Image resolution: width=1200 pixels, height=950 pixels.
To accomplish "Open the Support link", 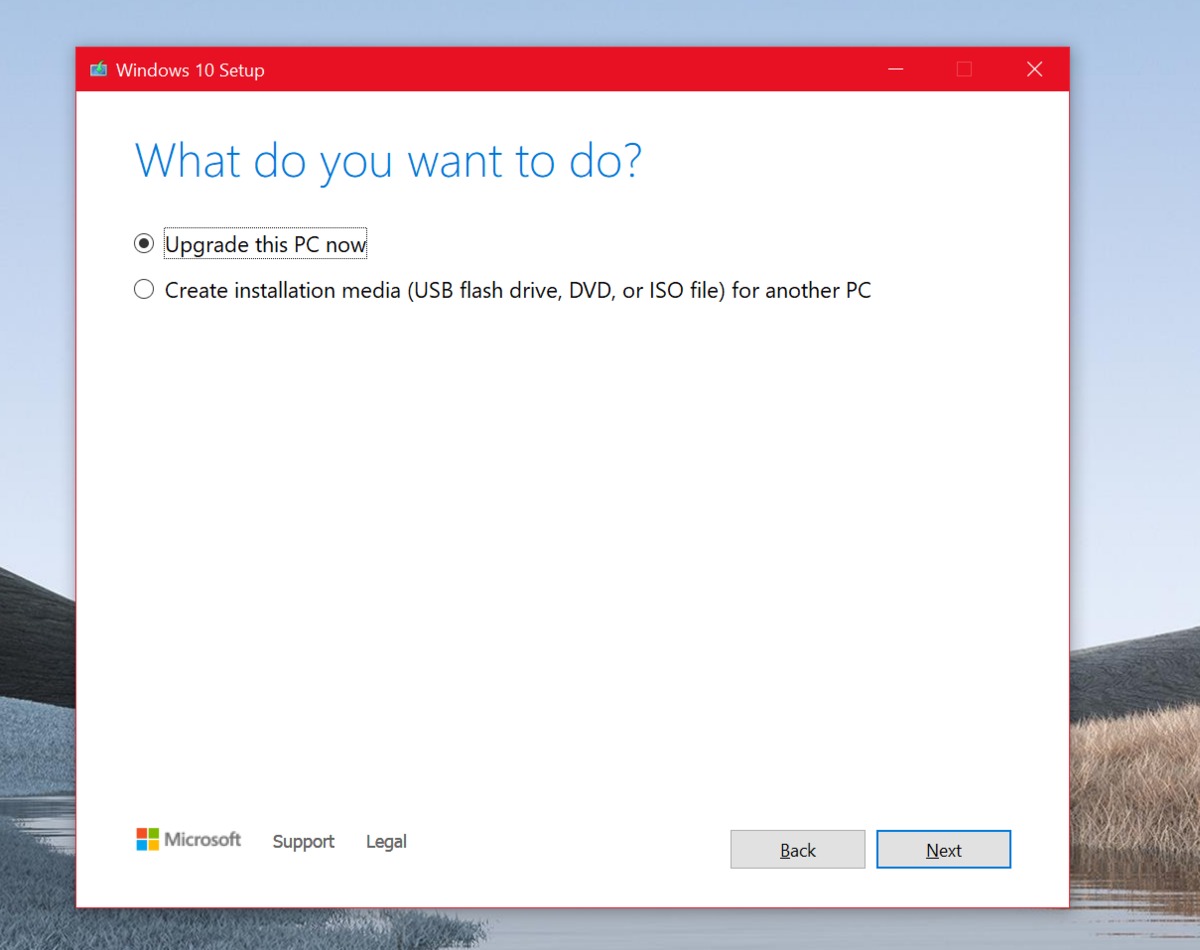I will pyautogui.click(x=303, y=842).
